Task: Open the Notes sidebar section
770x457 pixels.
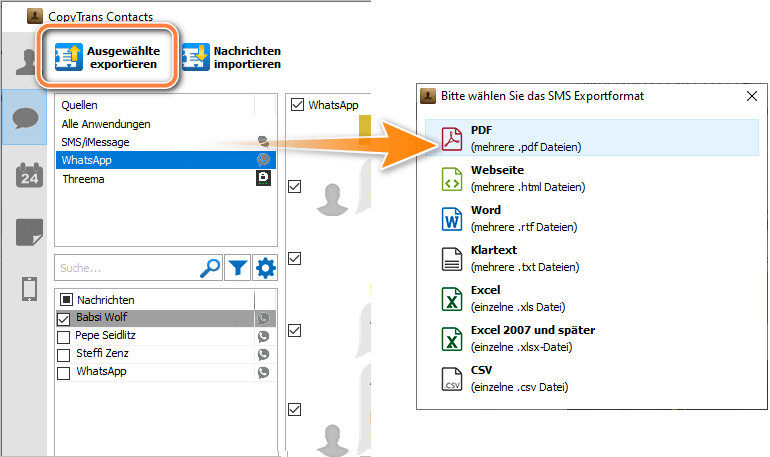Action: point(29,232)
